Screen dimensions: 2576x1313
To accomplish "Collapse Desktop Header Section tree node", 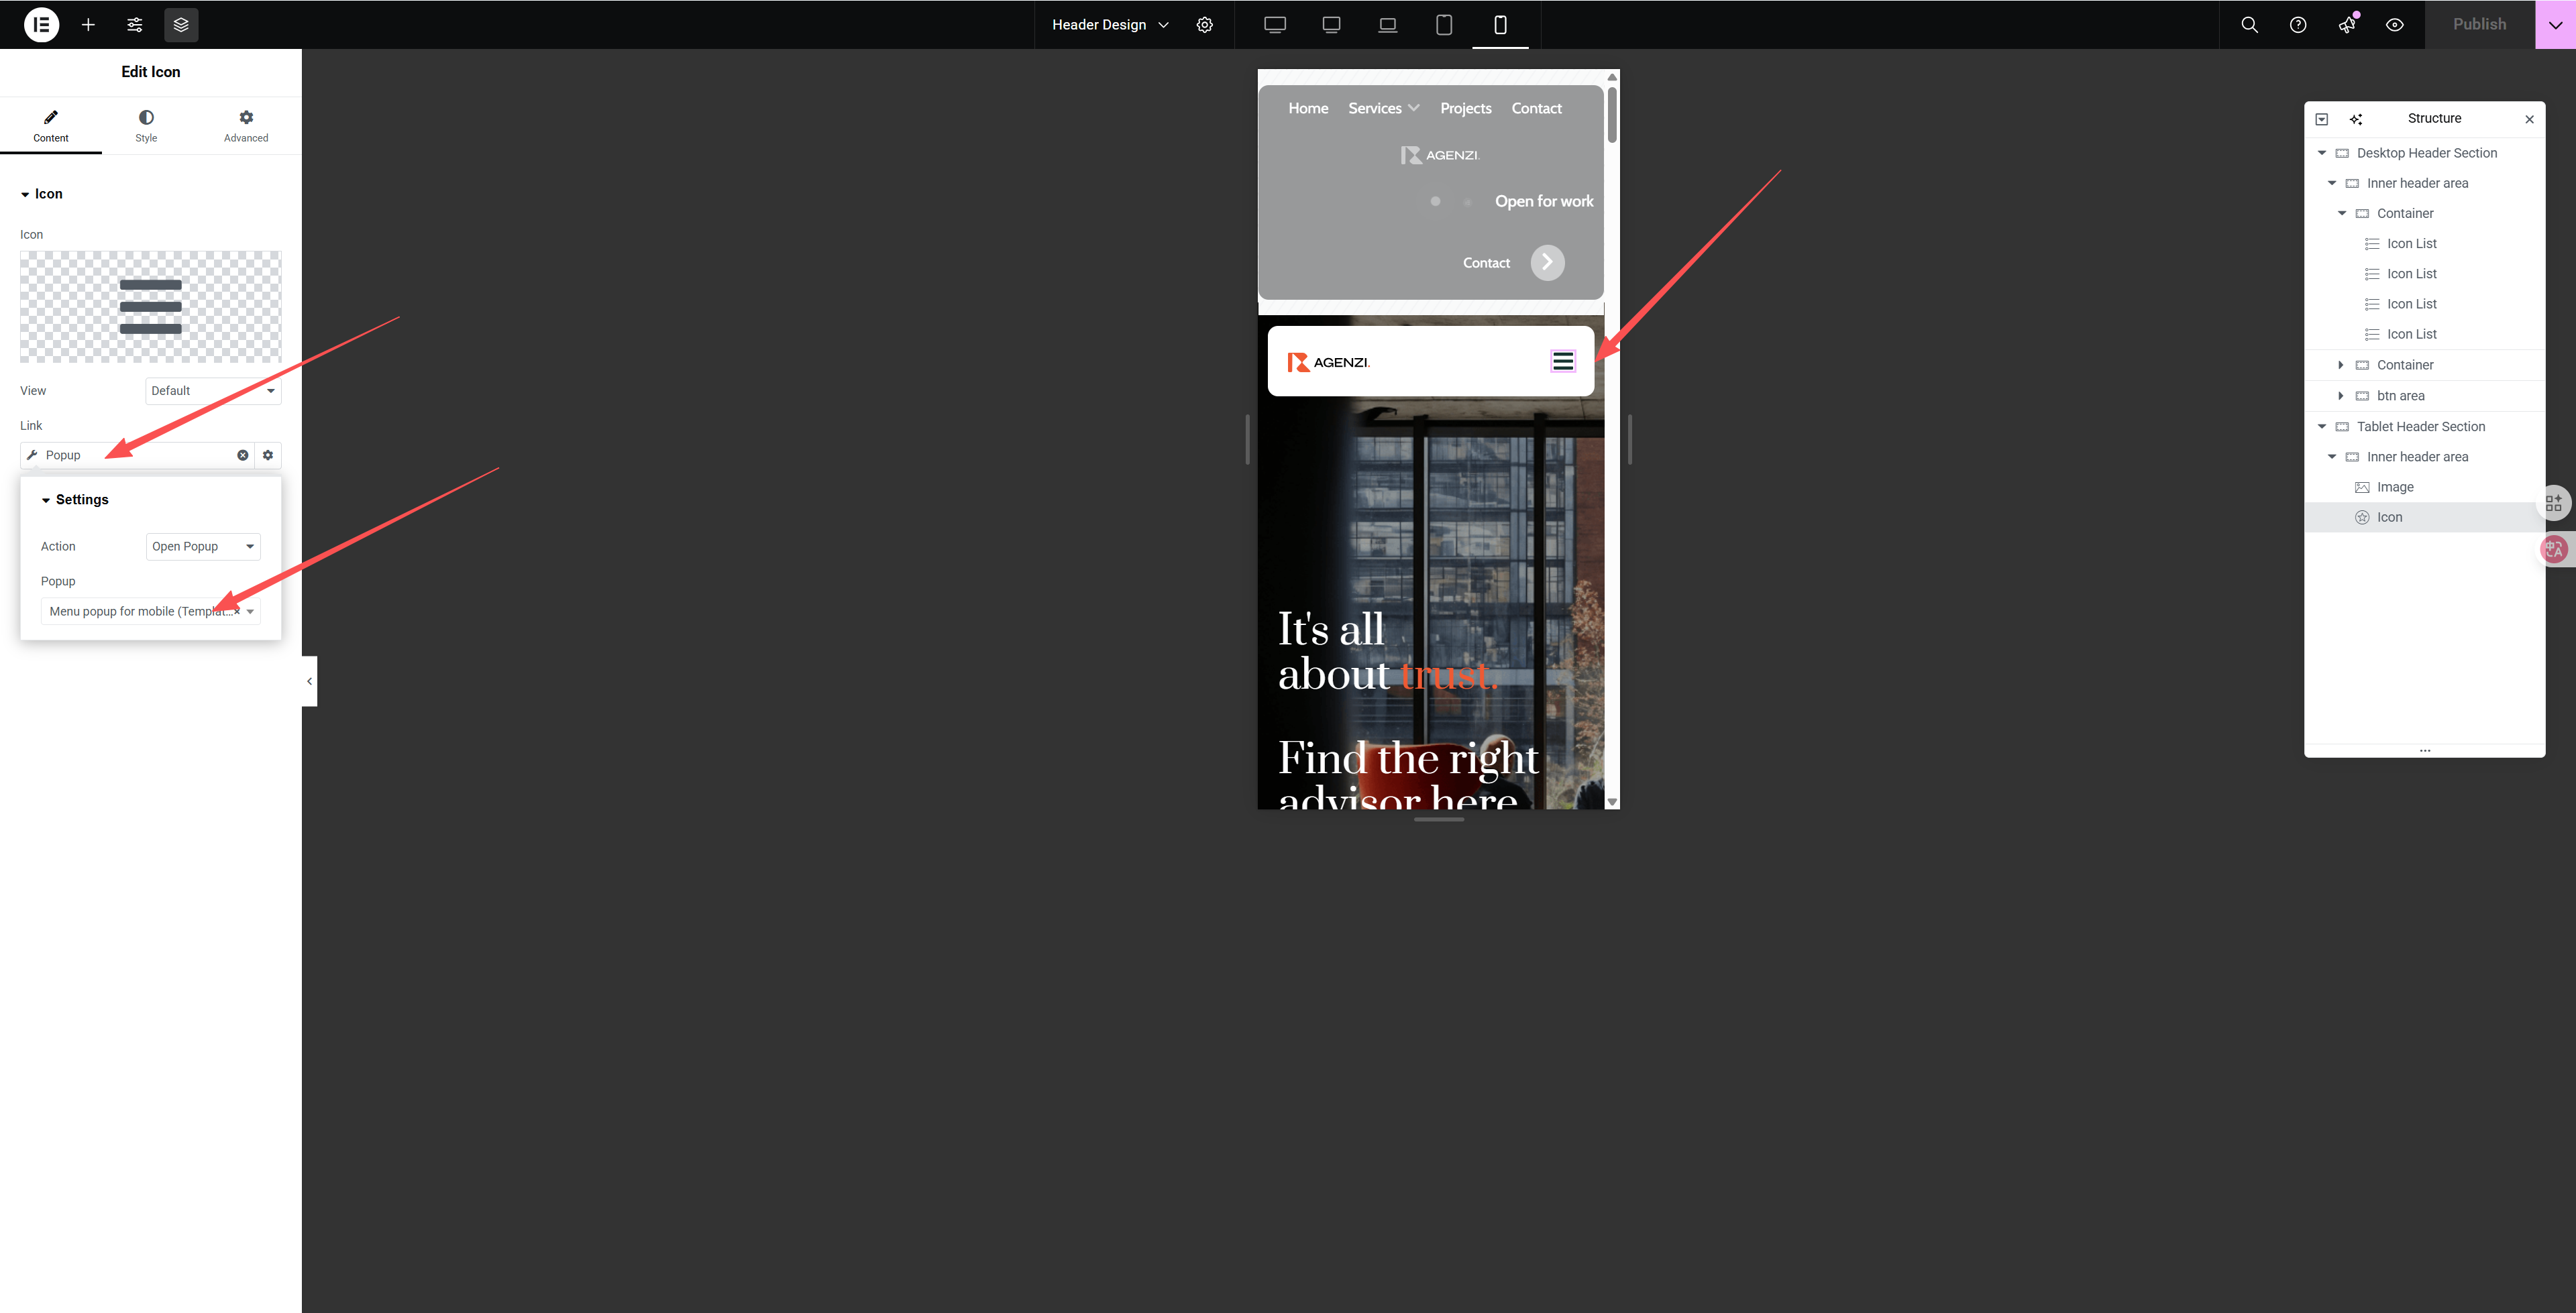I will click(2322, 153).
